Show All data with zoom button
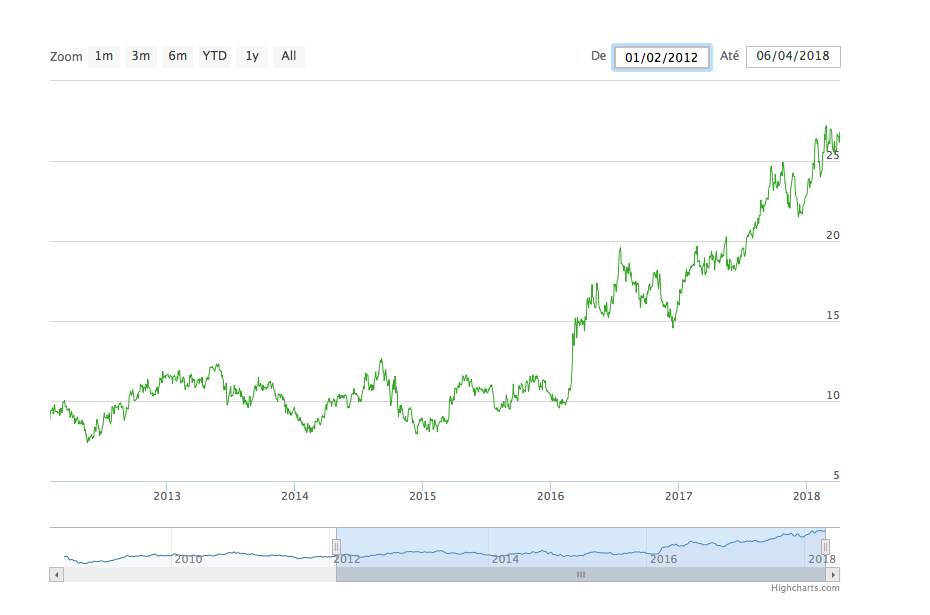The width and height of the screenshot is (930, 615). 288,56
